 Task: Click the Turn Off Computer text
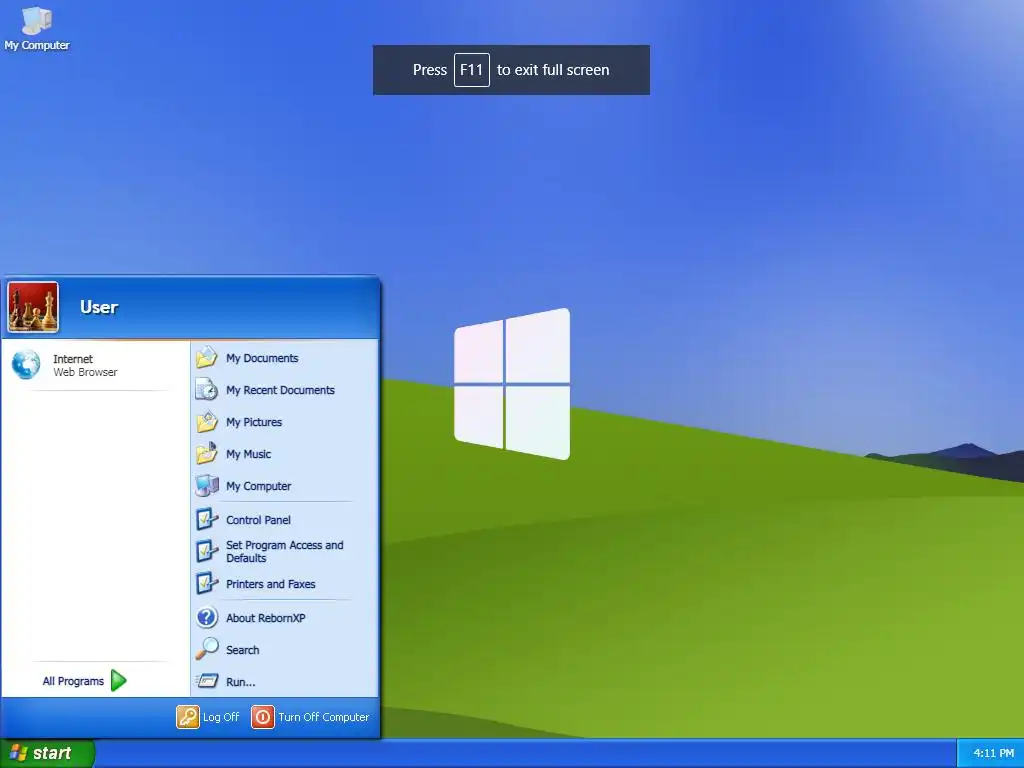[x=324, y=717]
